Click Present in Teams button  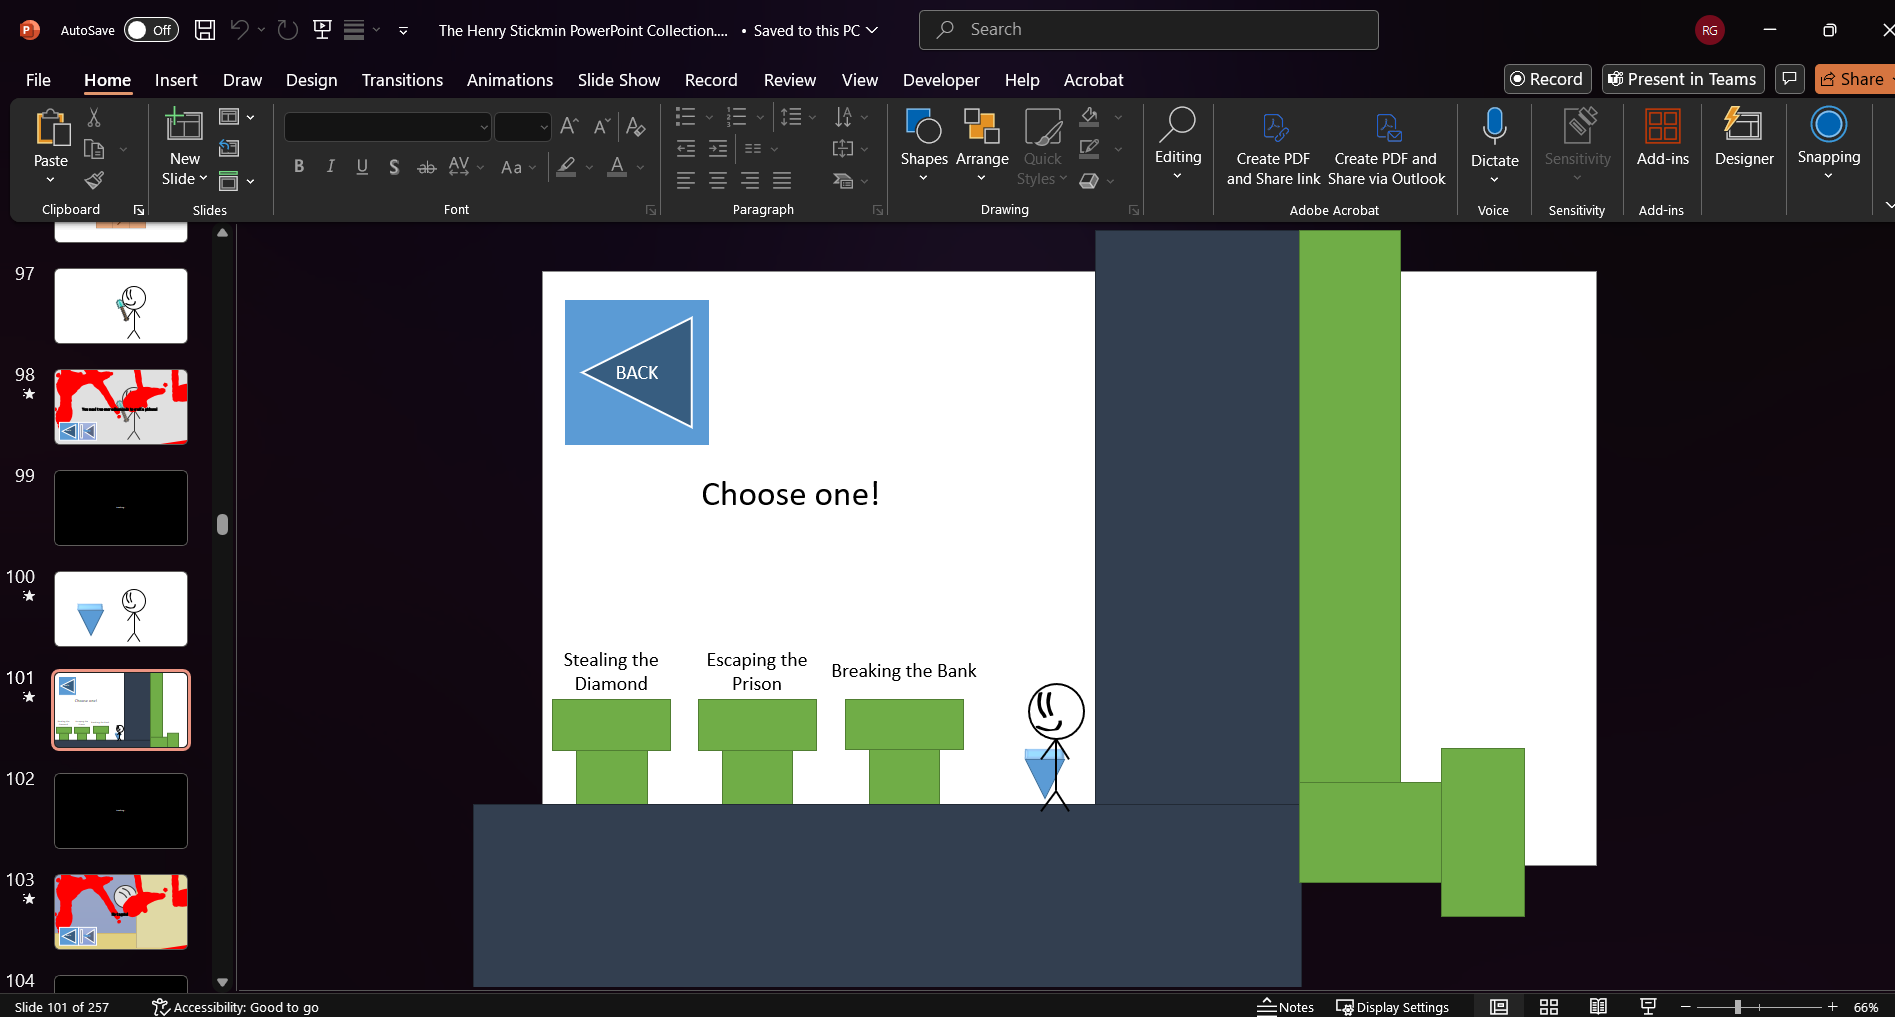click(x=1683, y=79)
